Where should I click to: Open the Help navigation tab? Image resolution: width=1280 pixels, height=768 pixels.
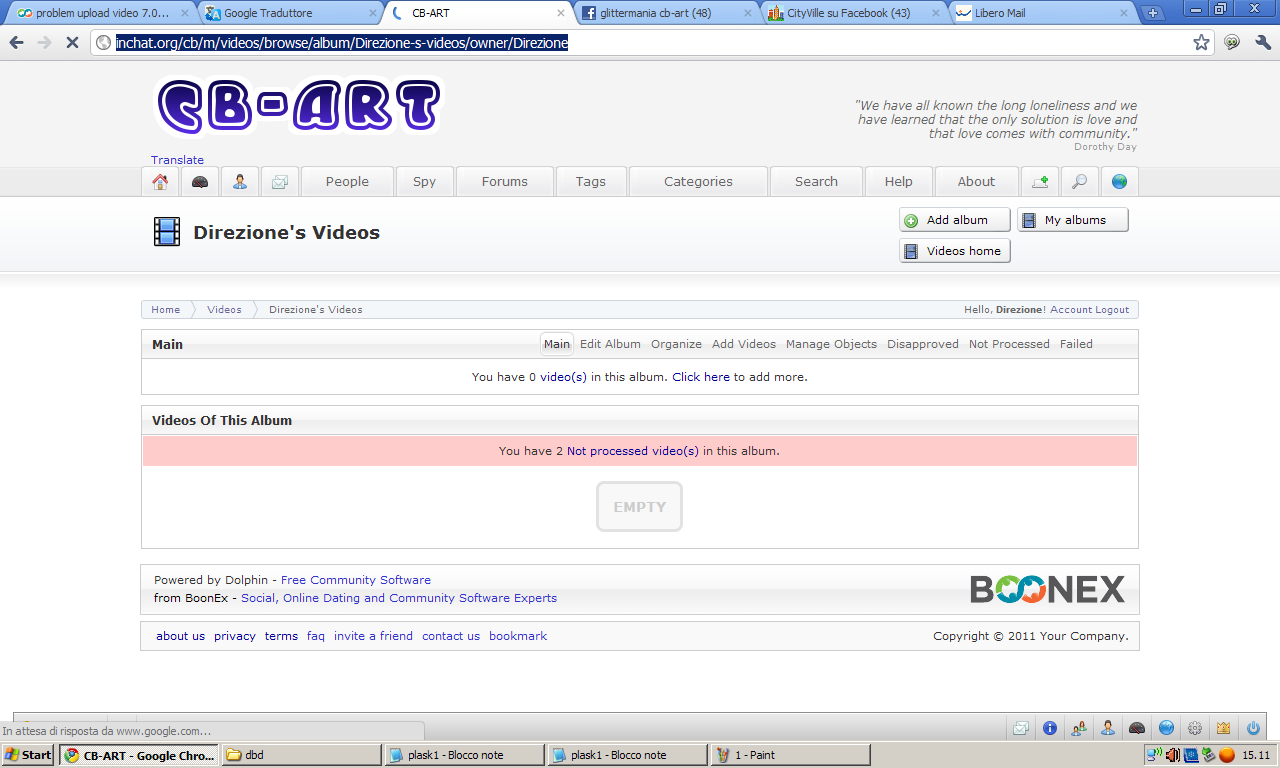point(899,182)
